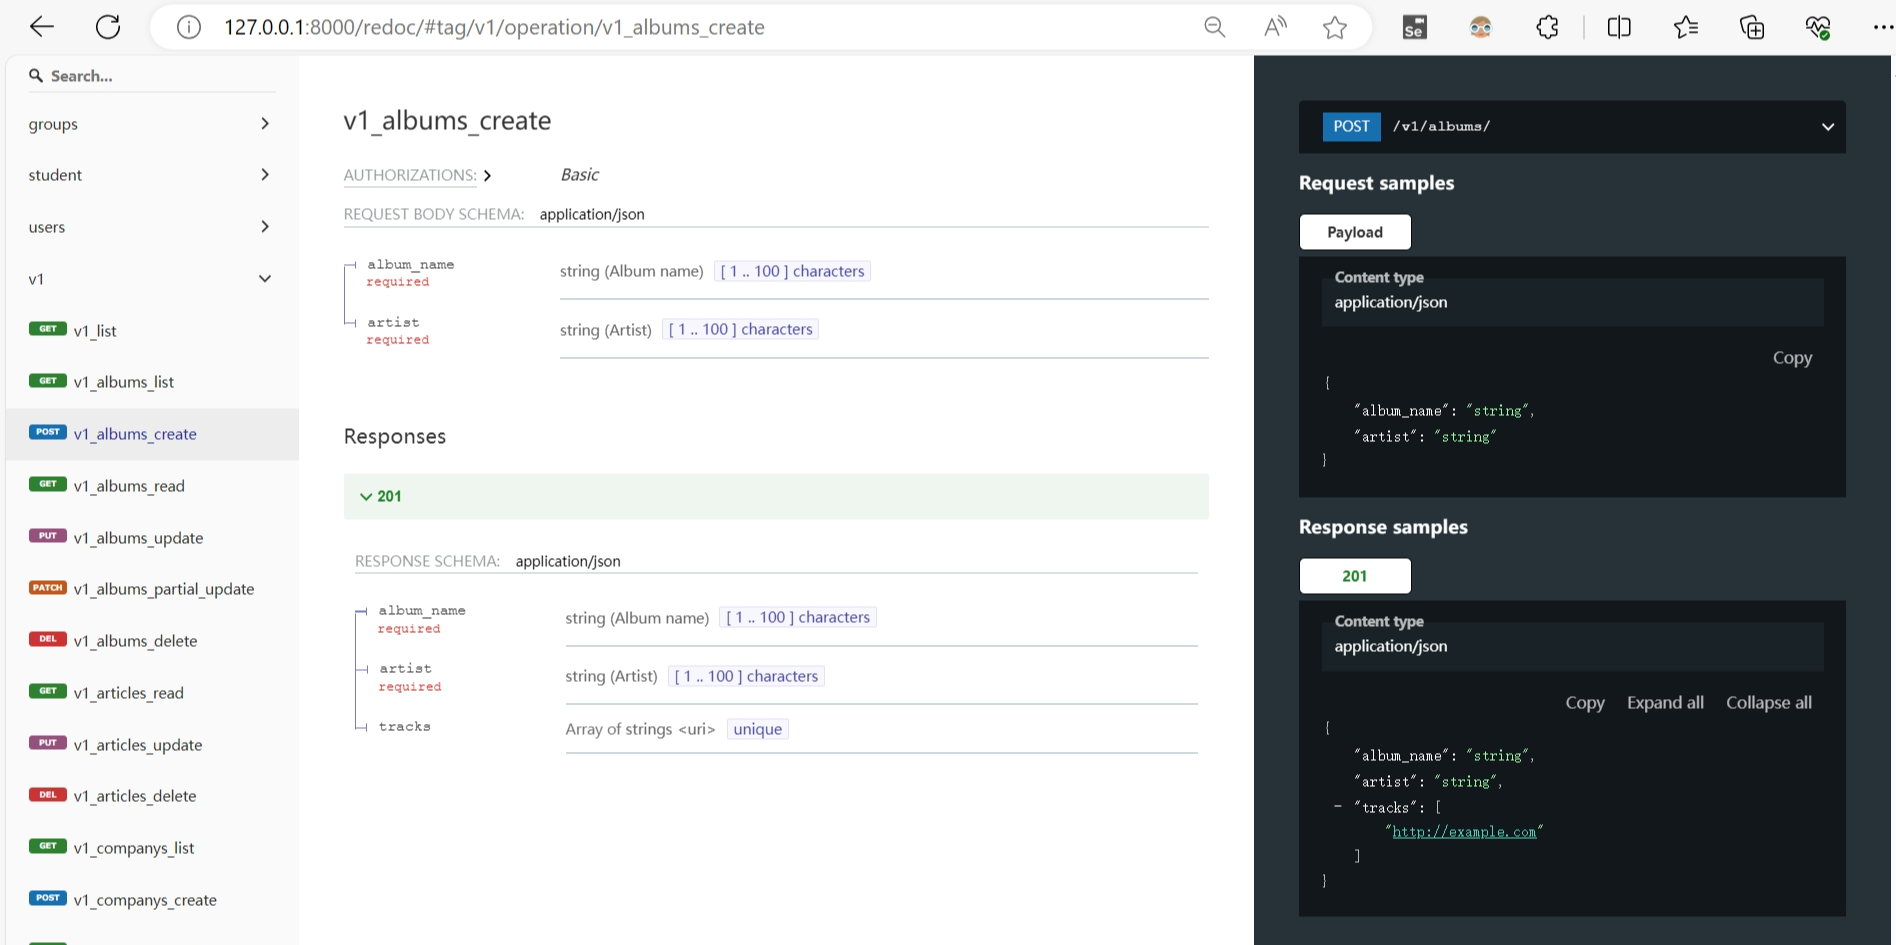Select v1_albums_create operation
The width and height of the screenshot is (1896, 945).
pyautogui.click(x=151, y=434)
